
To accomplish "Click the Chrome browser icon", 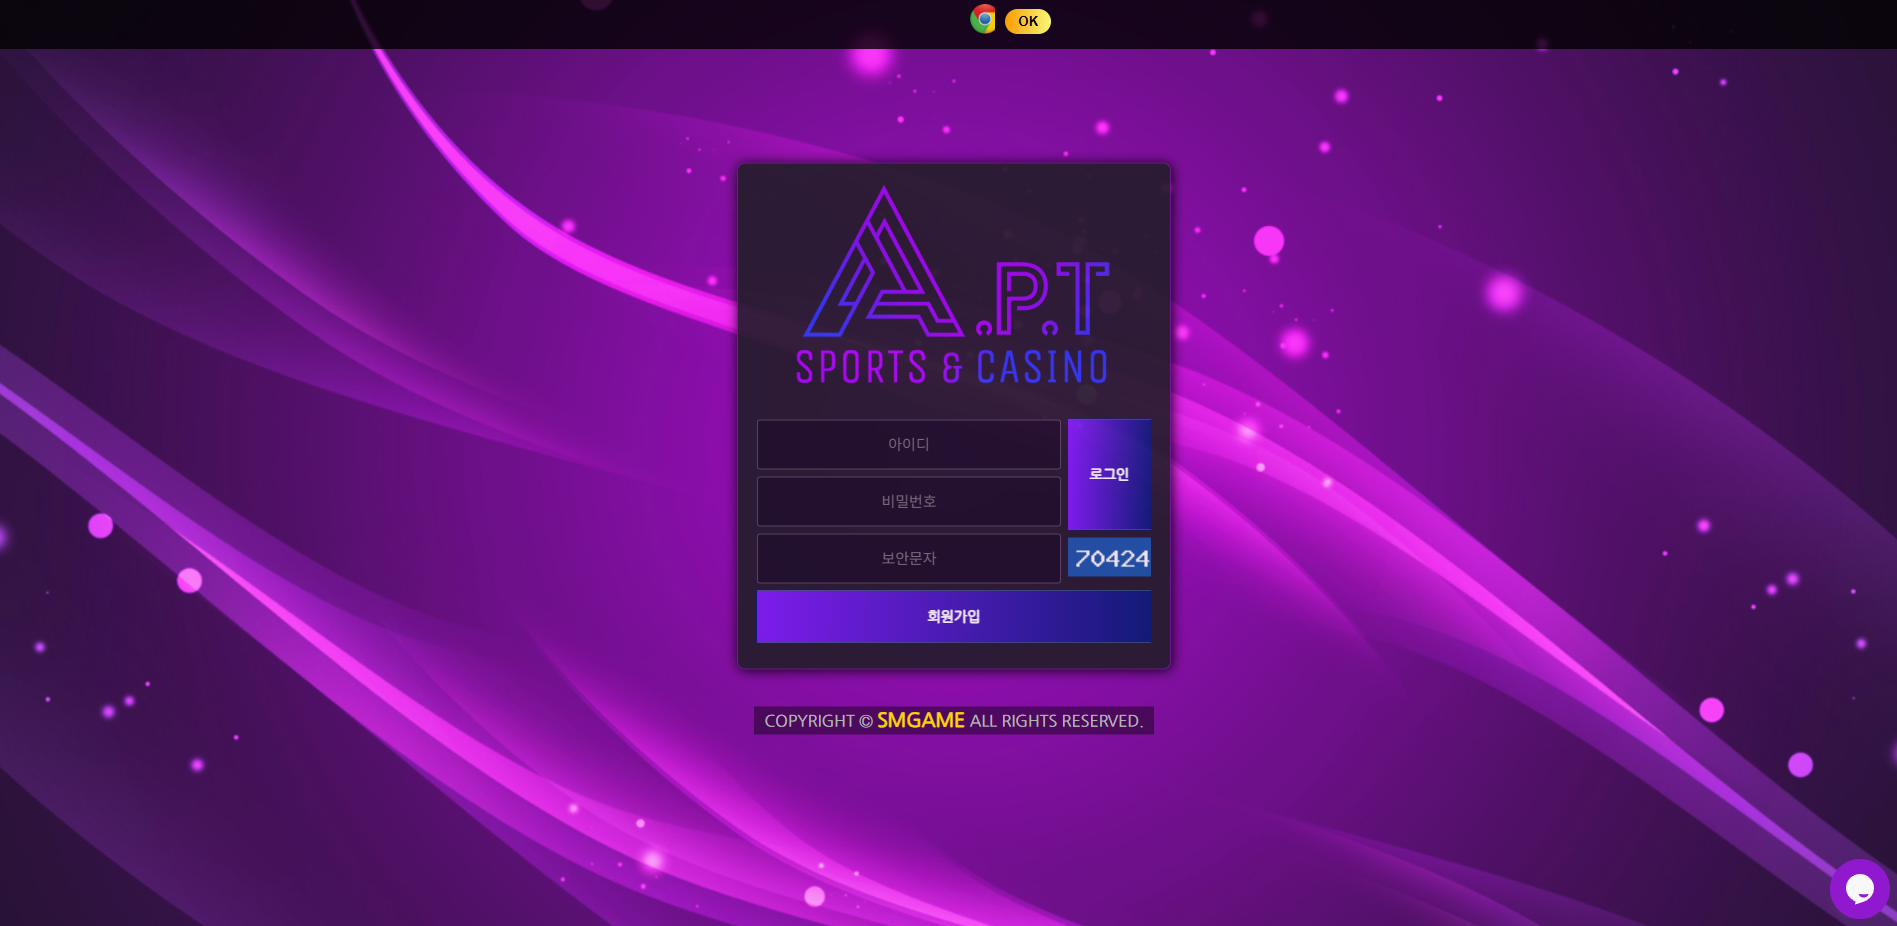I will 983,19.
